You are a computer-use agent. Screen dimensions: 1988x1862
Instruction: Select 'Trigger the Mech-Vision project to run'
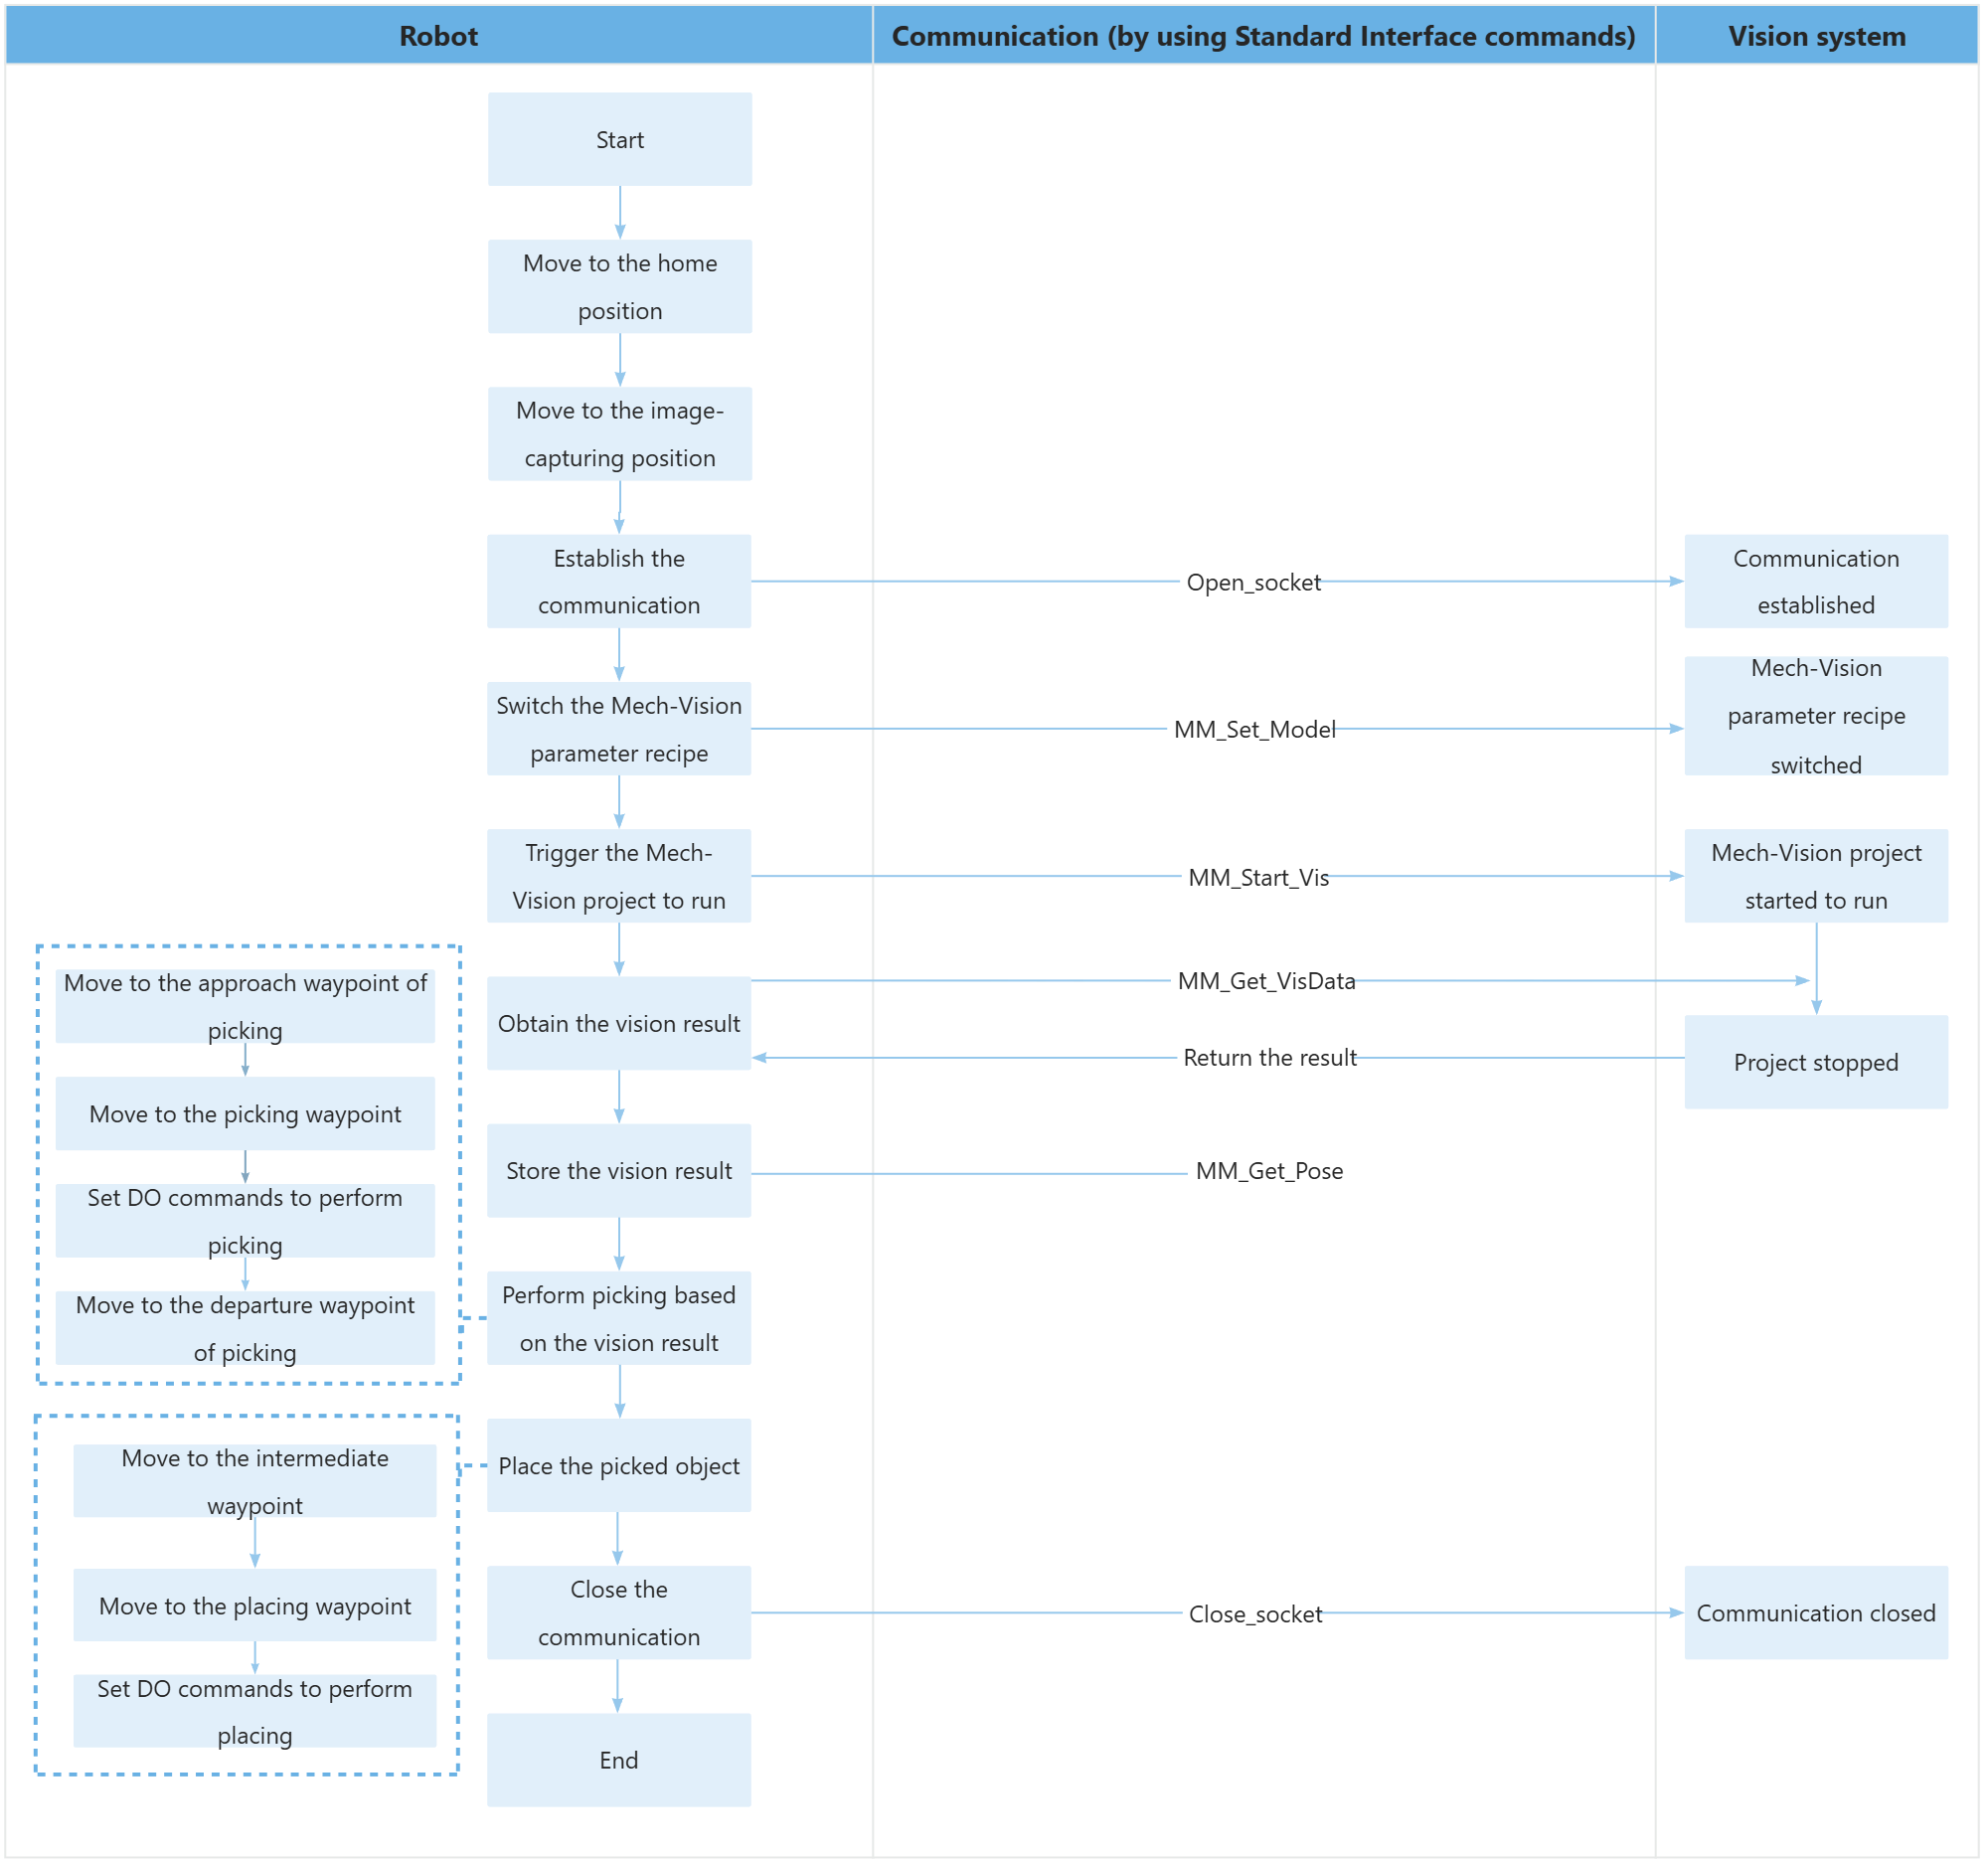point(618,876)
